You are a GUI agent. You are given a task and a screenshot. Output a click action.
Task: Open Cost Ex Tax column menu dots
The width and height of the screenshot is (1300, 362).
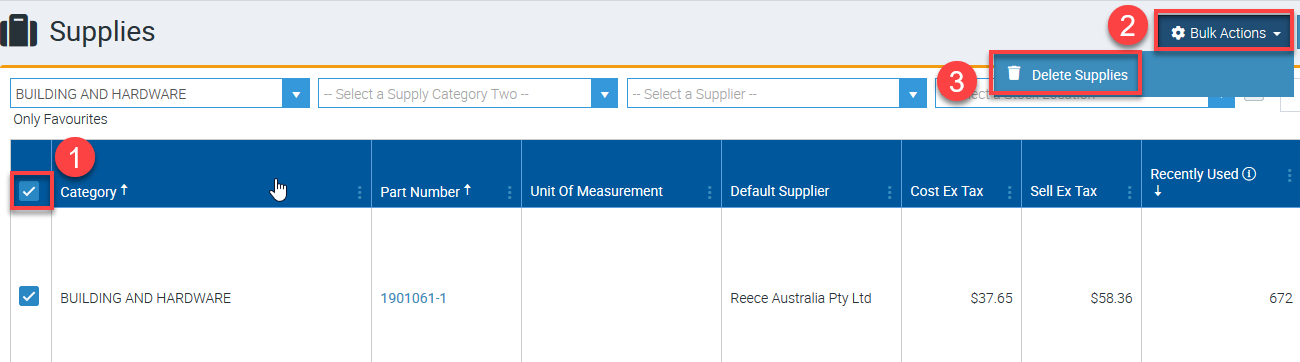[1010, 192]
